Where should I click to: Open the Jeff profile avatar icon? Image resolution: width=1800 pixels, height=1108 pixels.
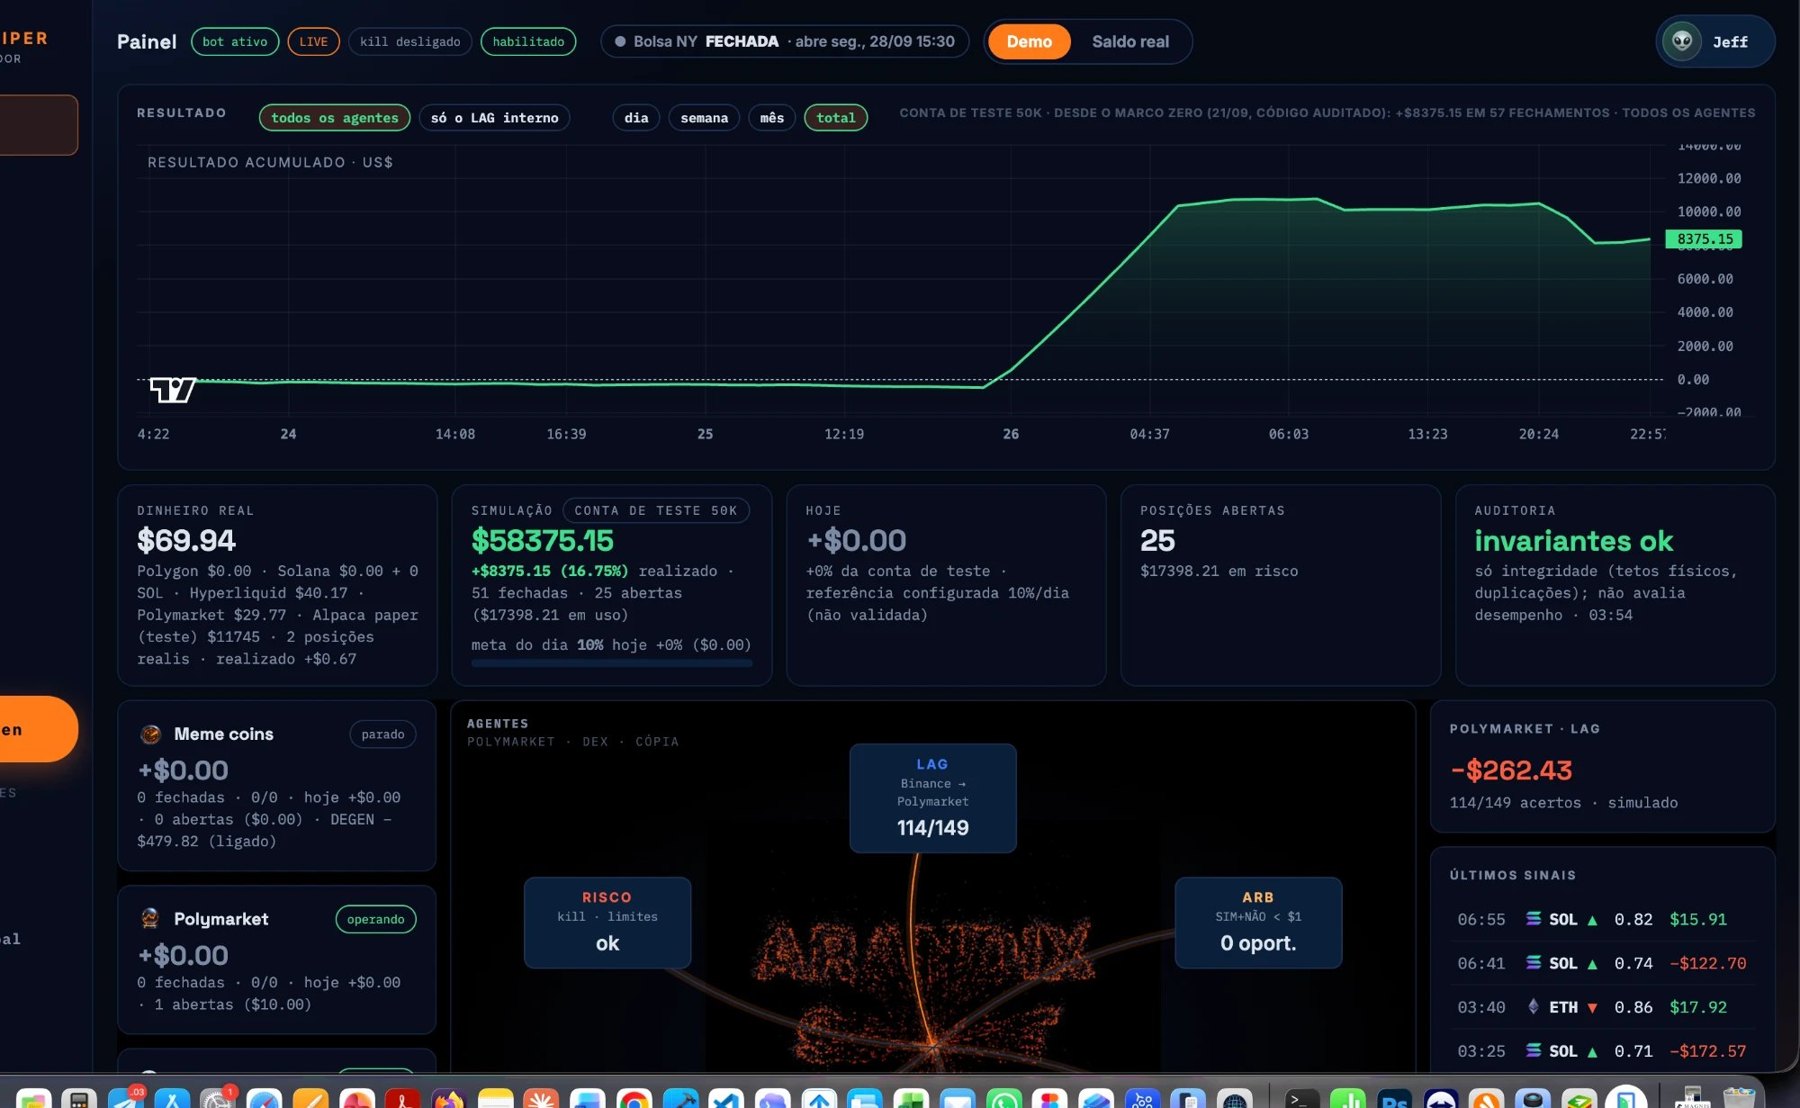click(x=1682, y=42)
